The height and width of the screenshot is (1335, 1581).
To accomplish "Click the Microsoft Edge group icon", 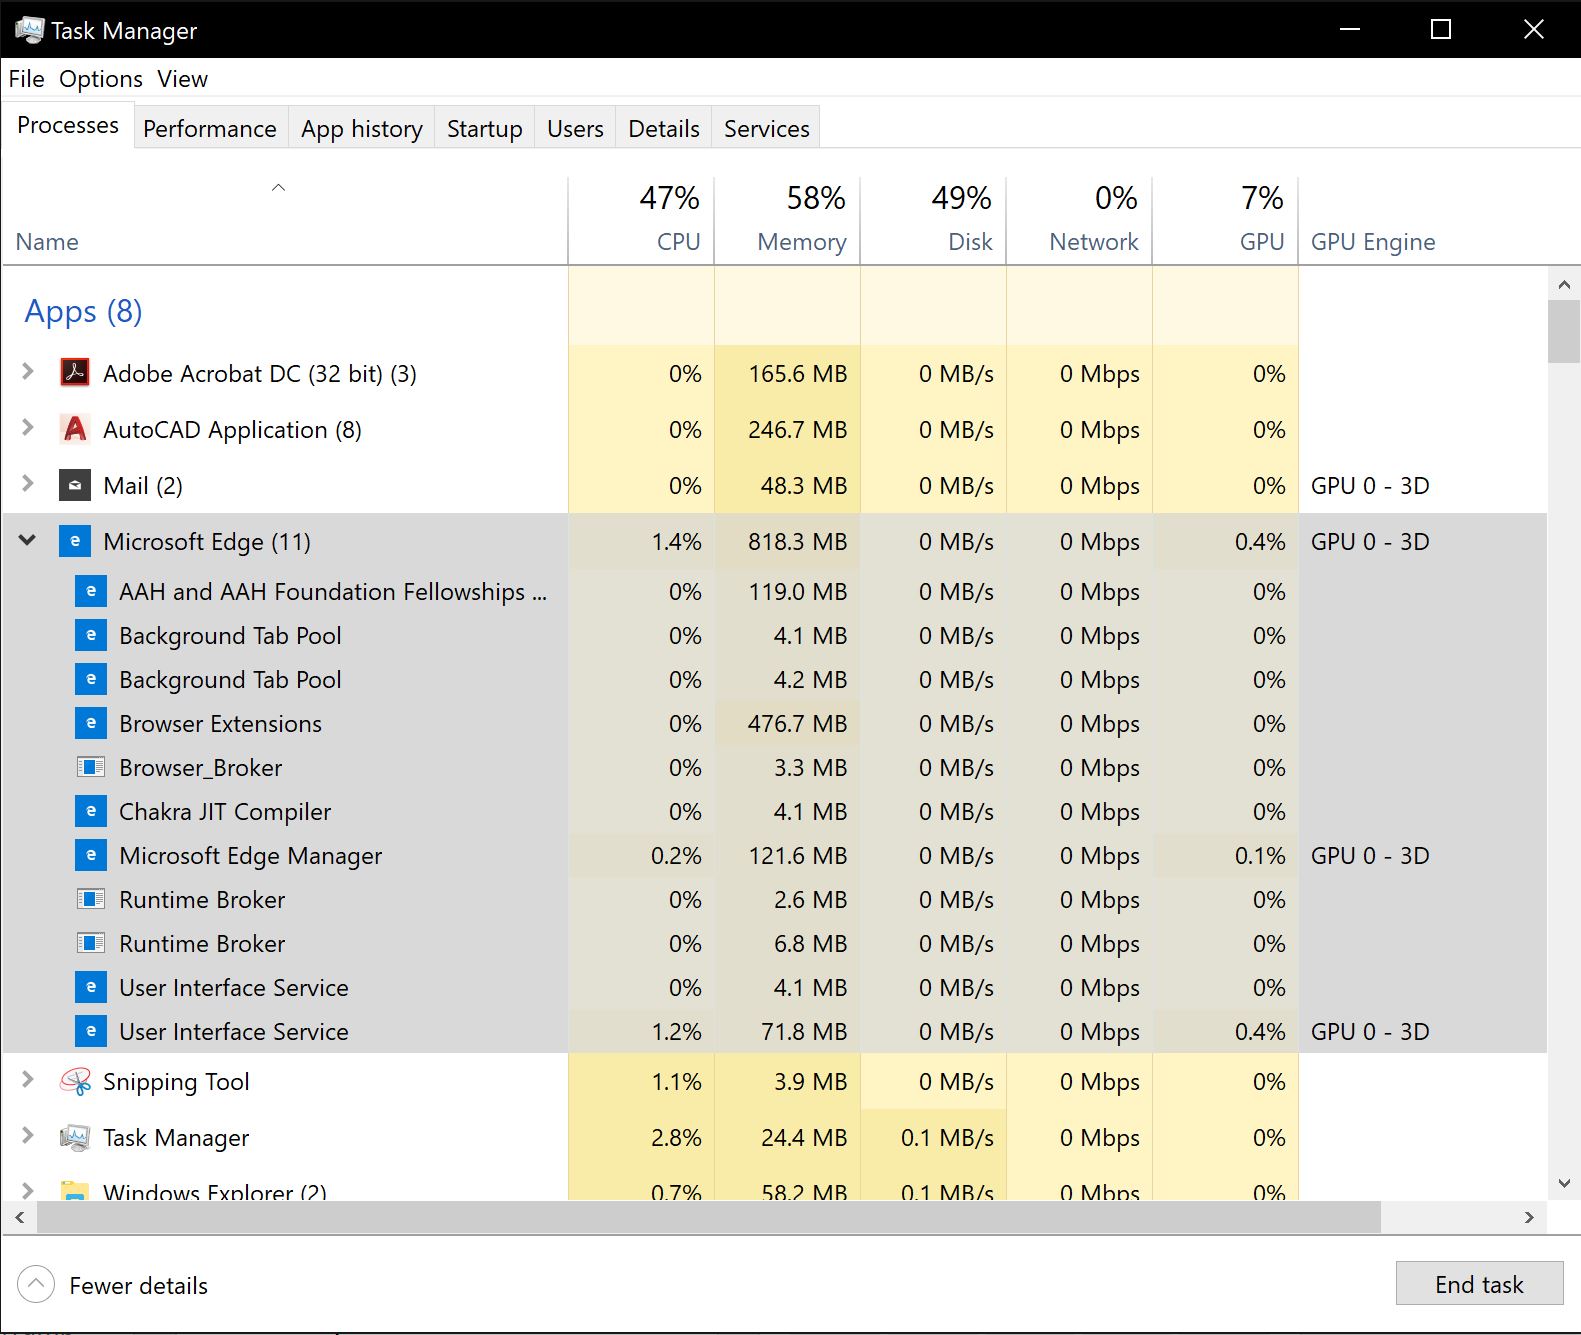I will [75, 541].
